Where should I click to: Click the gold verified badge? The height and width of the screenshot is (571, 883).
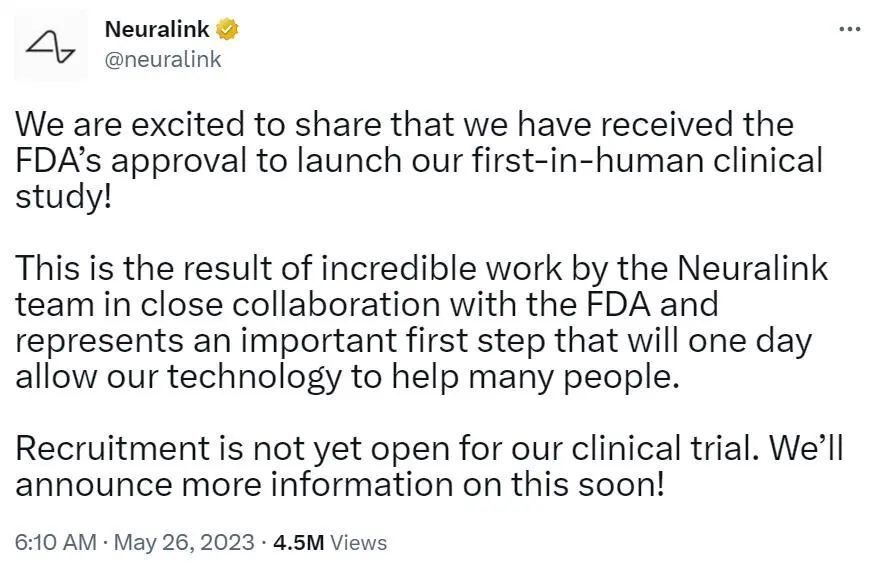(x=227, y=29)
